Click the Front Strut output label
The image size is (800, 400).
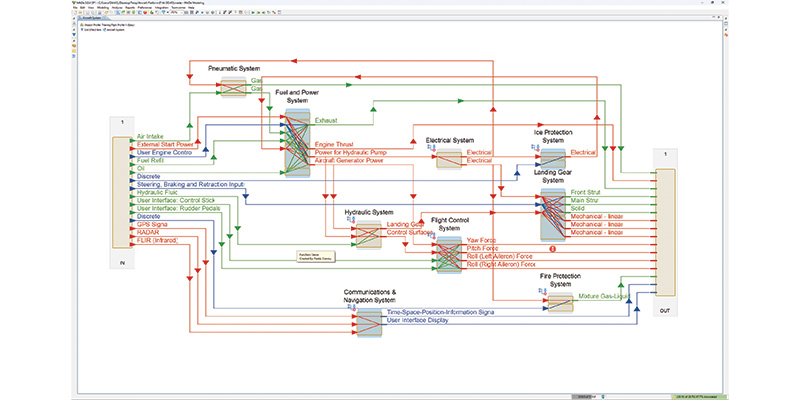[x=585, y=192]
